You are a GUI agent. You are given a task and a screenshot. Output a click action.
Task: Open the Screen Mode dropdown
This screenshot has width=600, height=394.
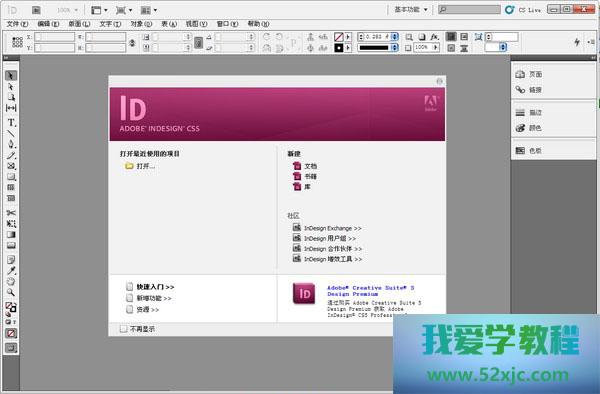click(124, 10)
